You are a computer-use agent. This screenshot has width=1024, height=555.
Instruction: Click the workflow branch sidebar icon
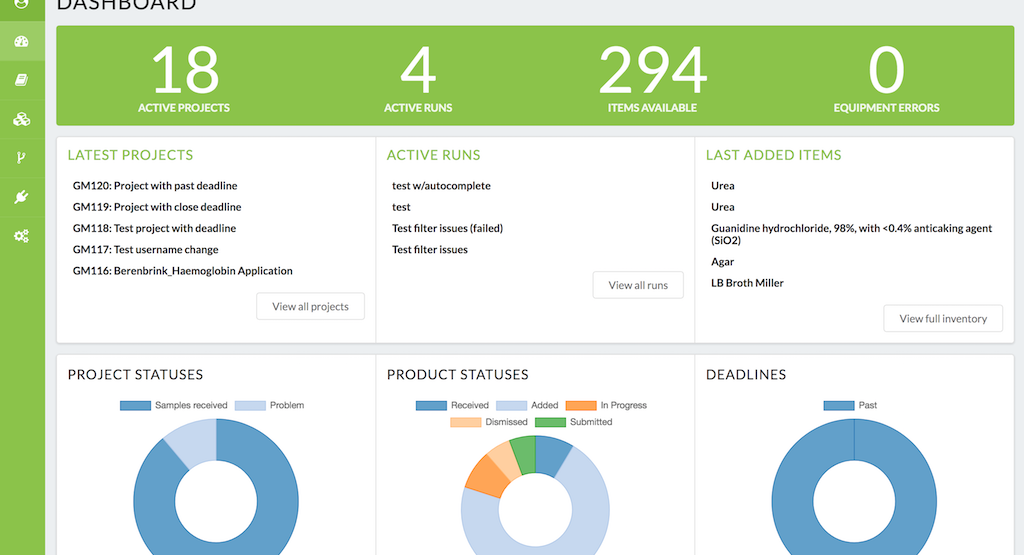click(x=21, y=158)
